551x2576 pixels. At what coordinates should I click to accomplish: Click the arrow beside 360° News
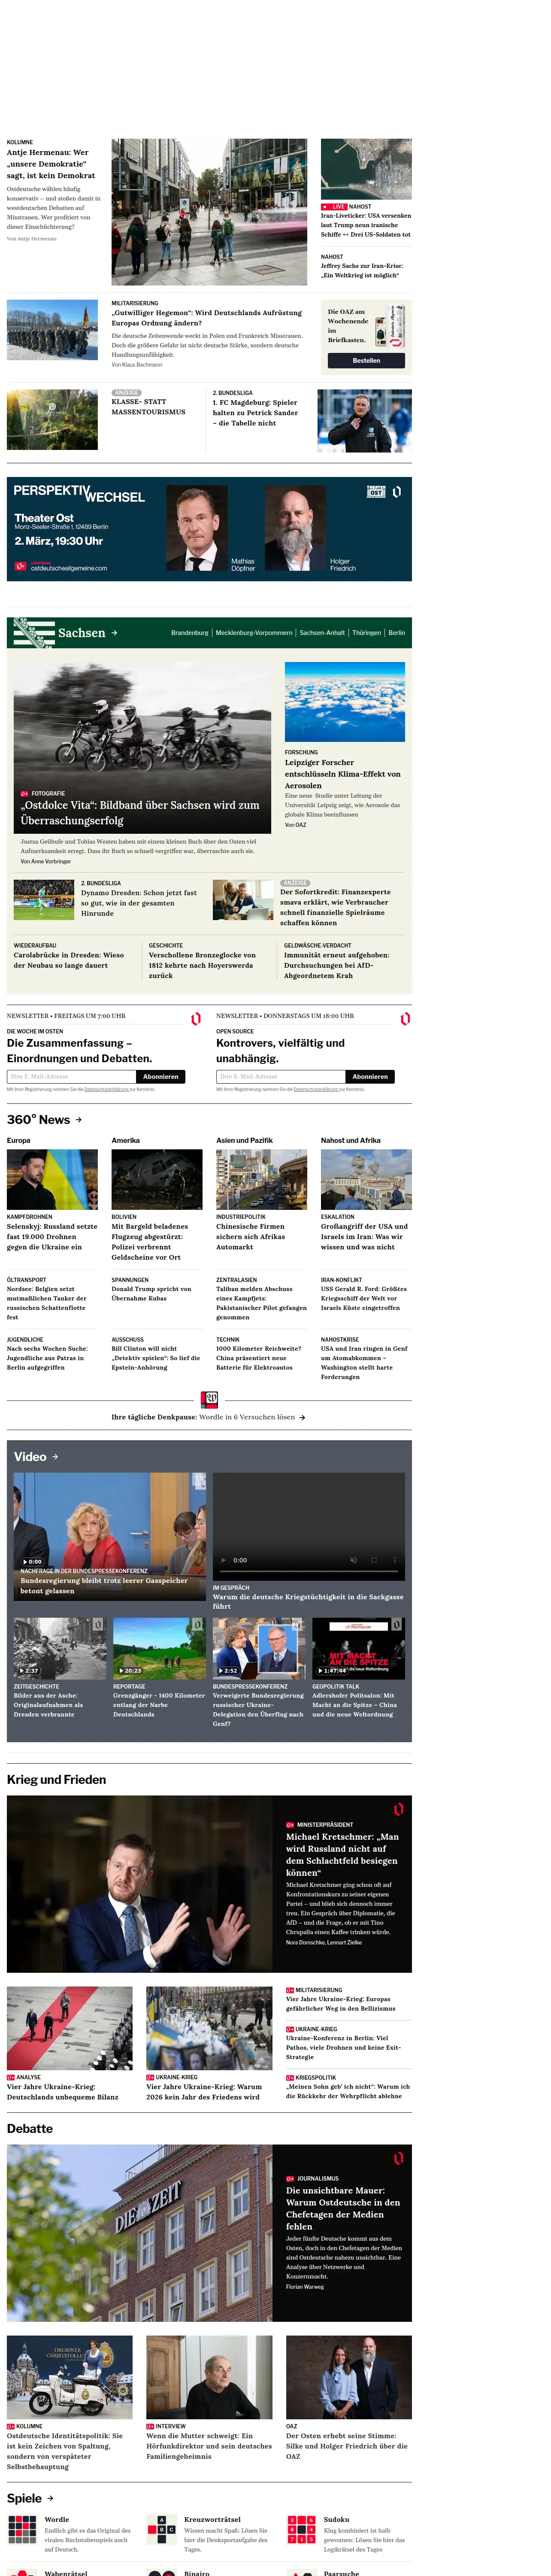coord(79,1120)
